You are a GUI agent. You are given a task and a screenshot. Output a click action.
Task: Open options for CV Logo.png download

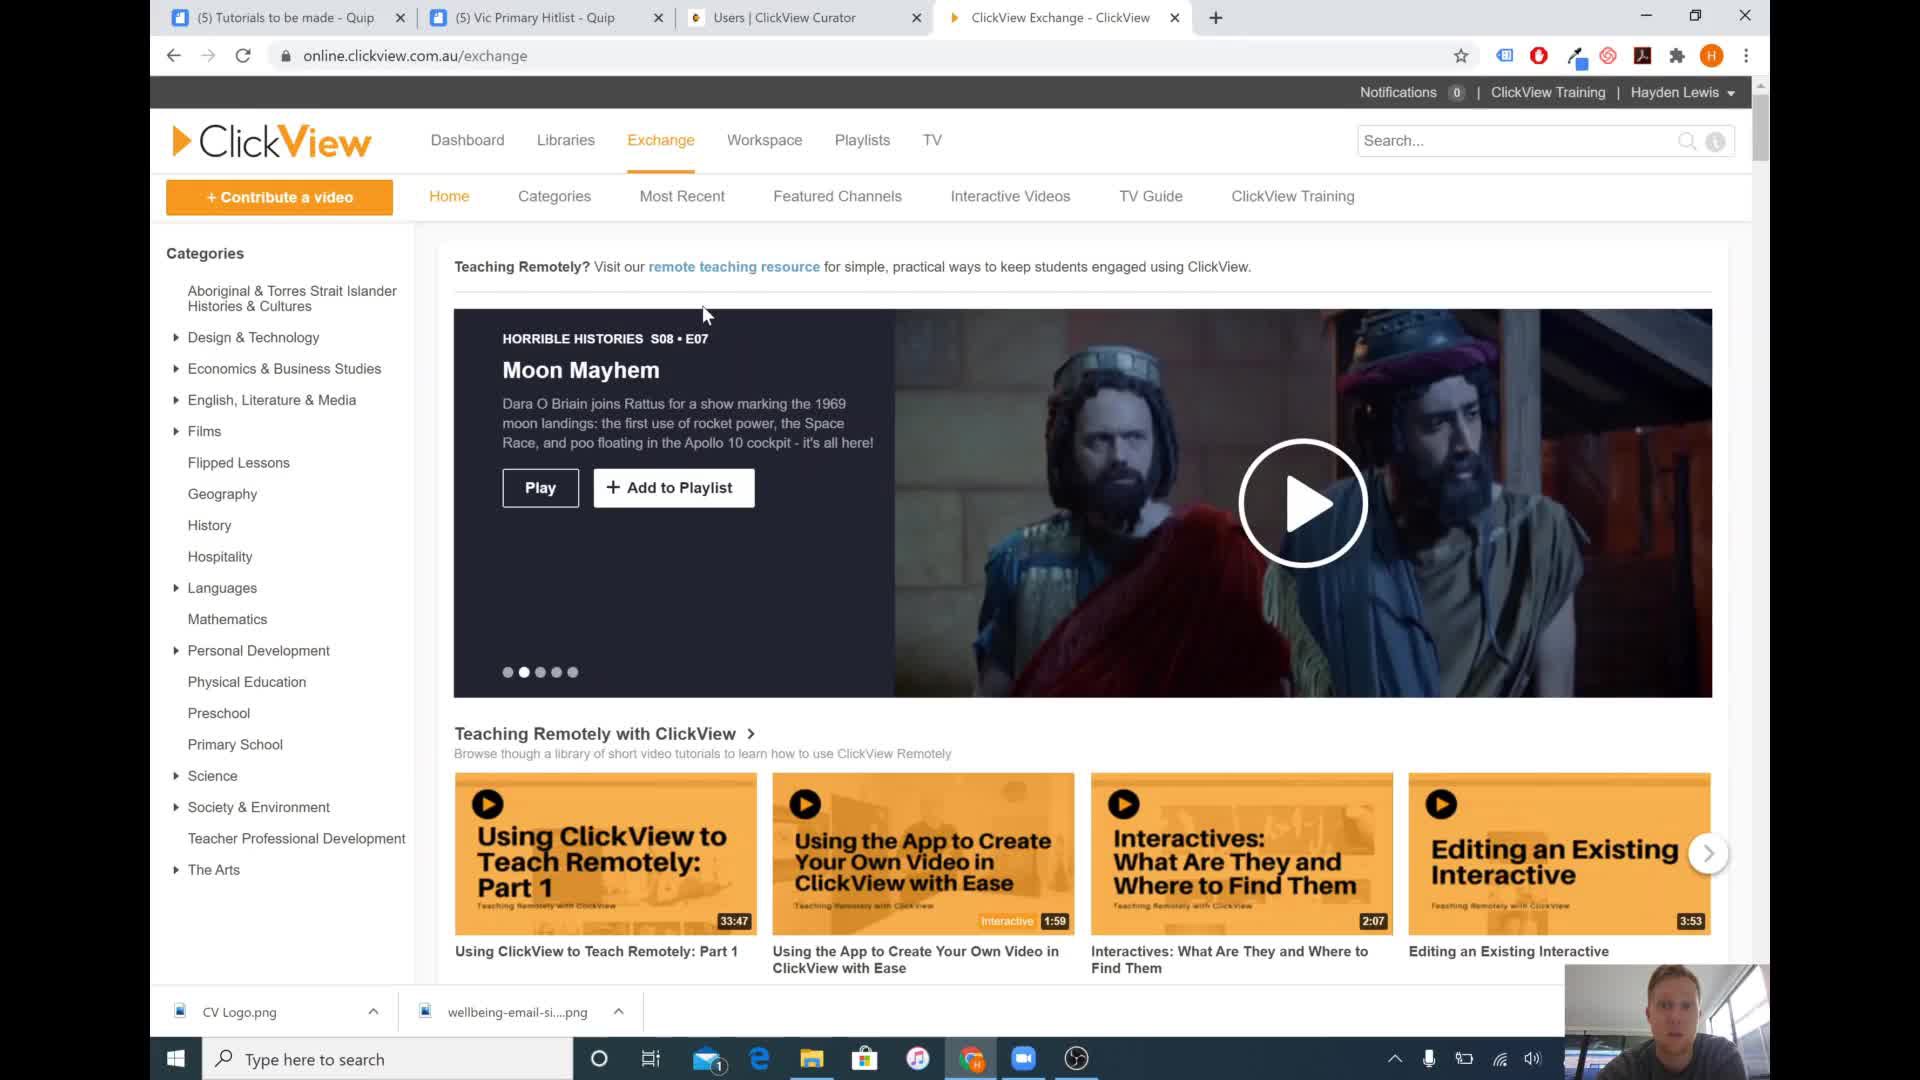(x=373, y=1011)
